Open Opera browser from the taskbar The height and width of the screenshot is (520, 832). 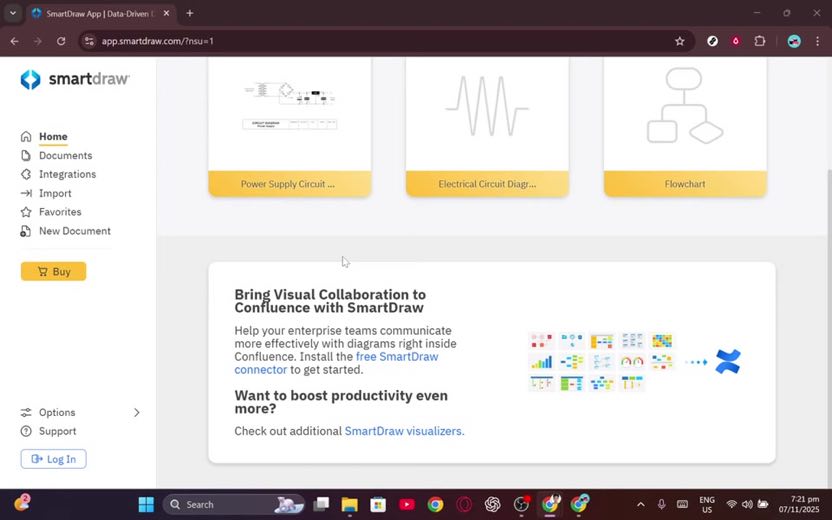[x=464, y=504]
